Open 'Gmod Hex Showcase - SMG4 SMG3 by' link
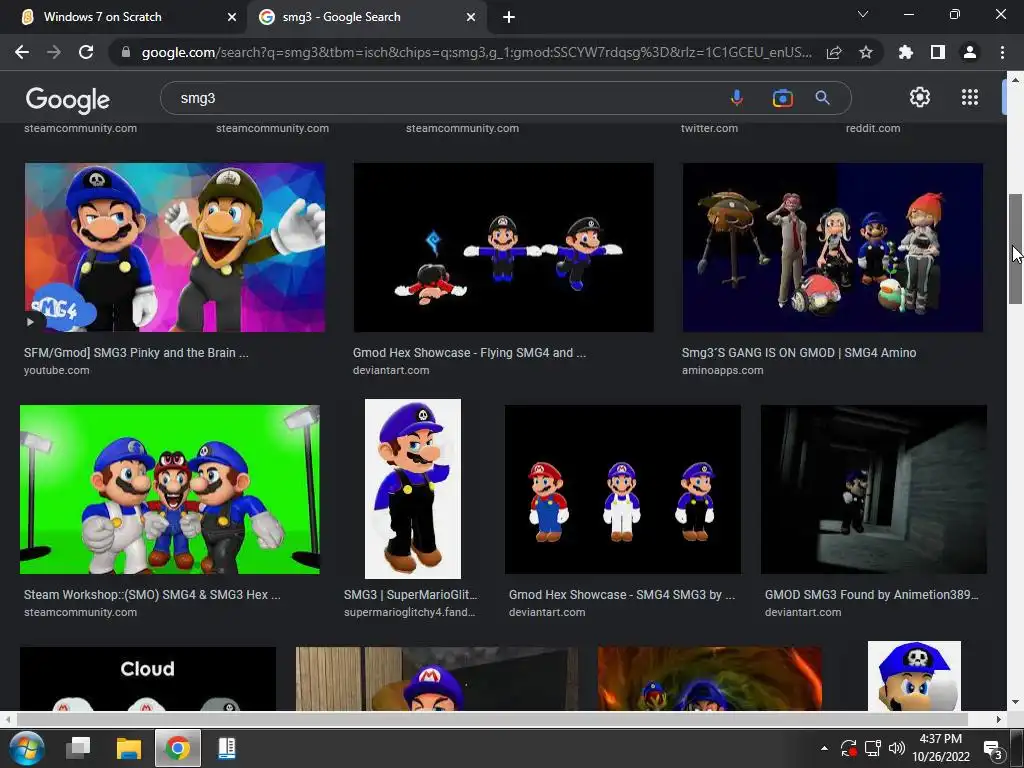Screen dimensions: 1024x768 (622, 595)
